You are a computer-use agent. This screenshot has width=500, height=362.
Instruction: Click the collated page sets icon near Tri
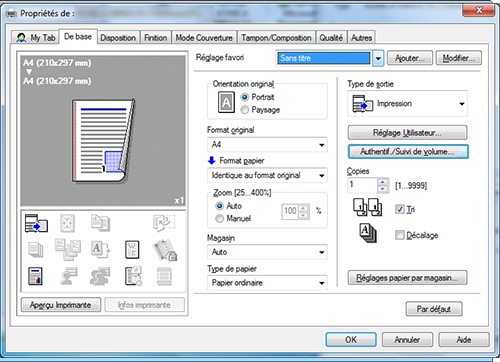(368, 207)
